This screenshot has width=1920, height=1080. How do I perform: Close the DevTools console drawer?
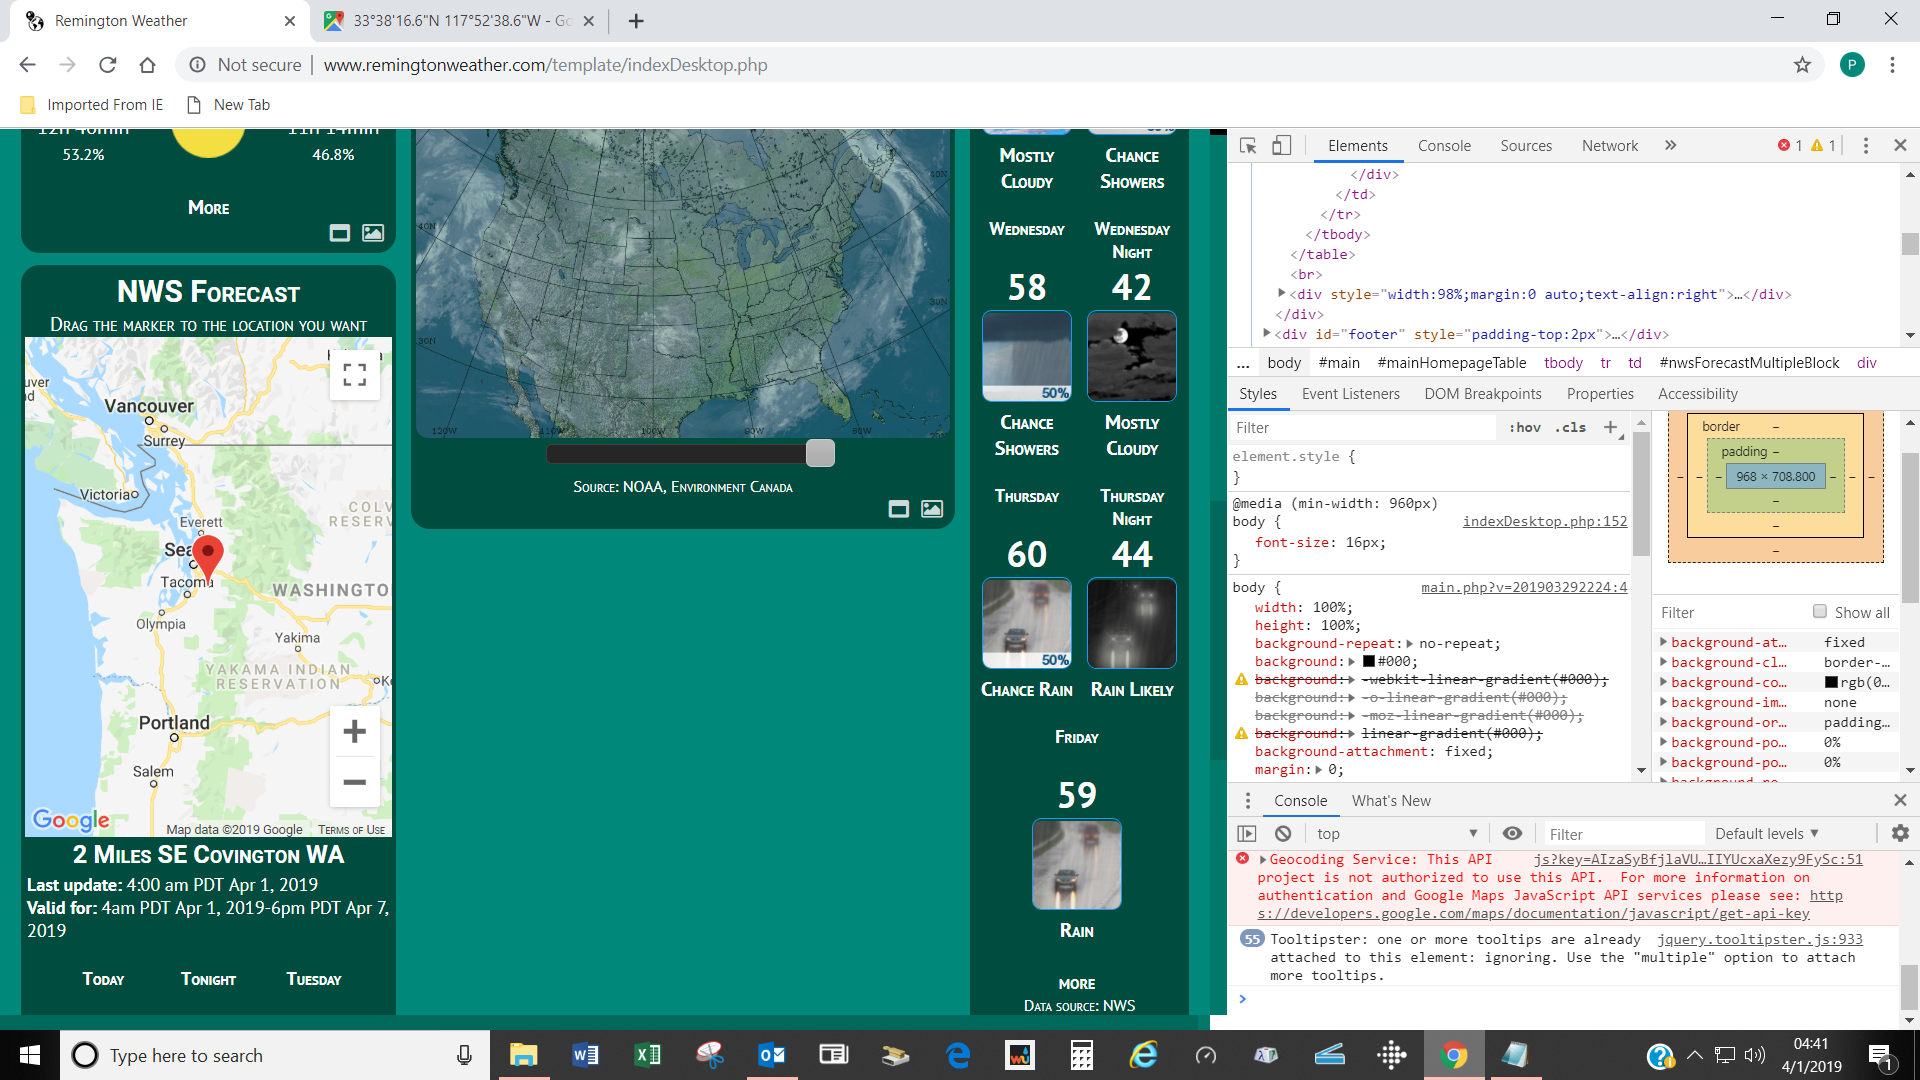point(1900,800)
